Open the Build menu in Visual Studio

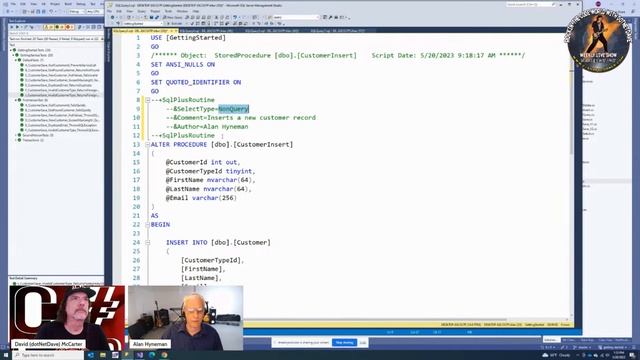(x=68, y=4)
